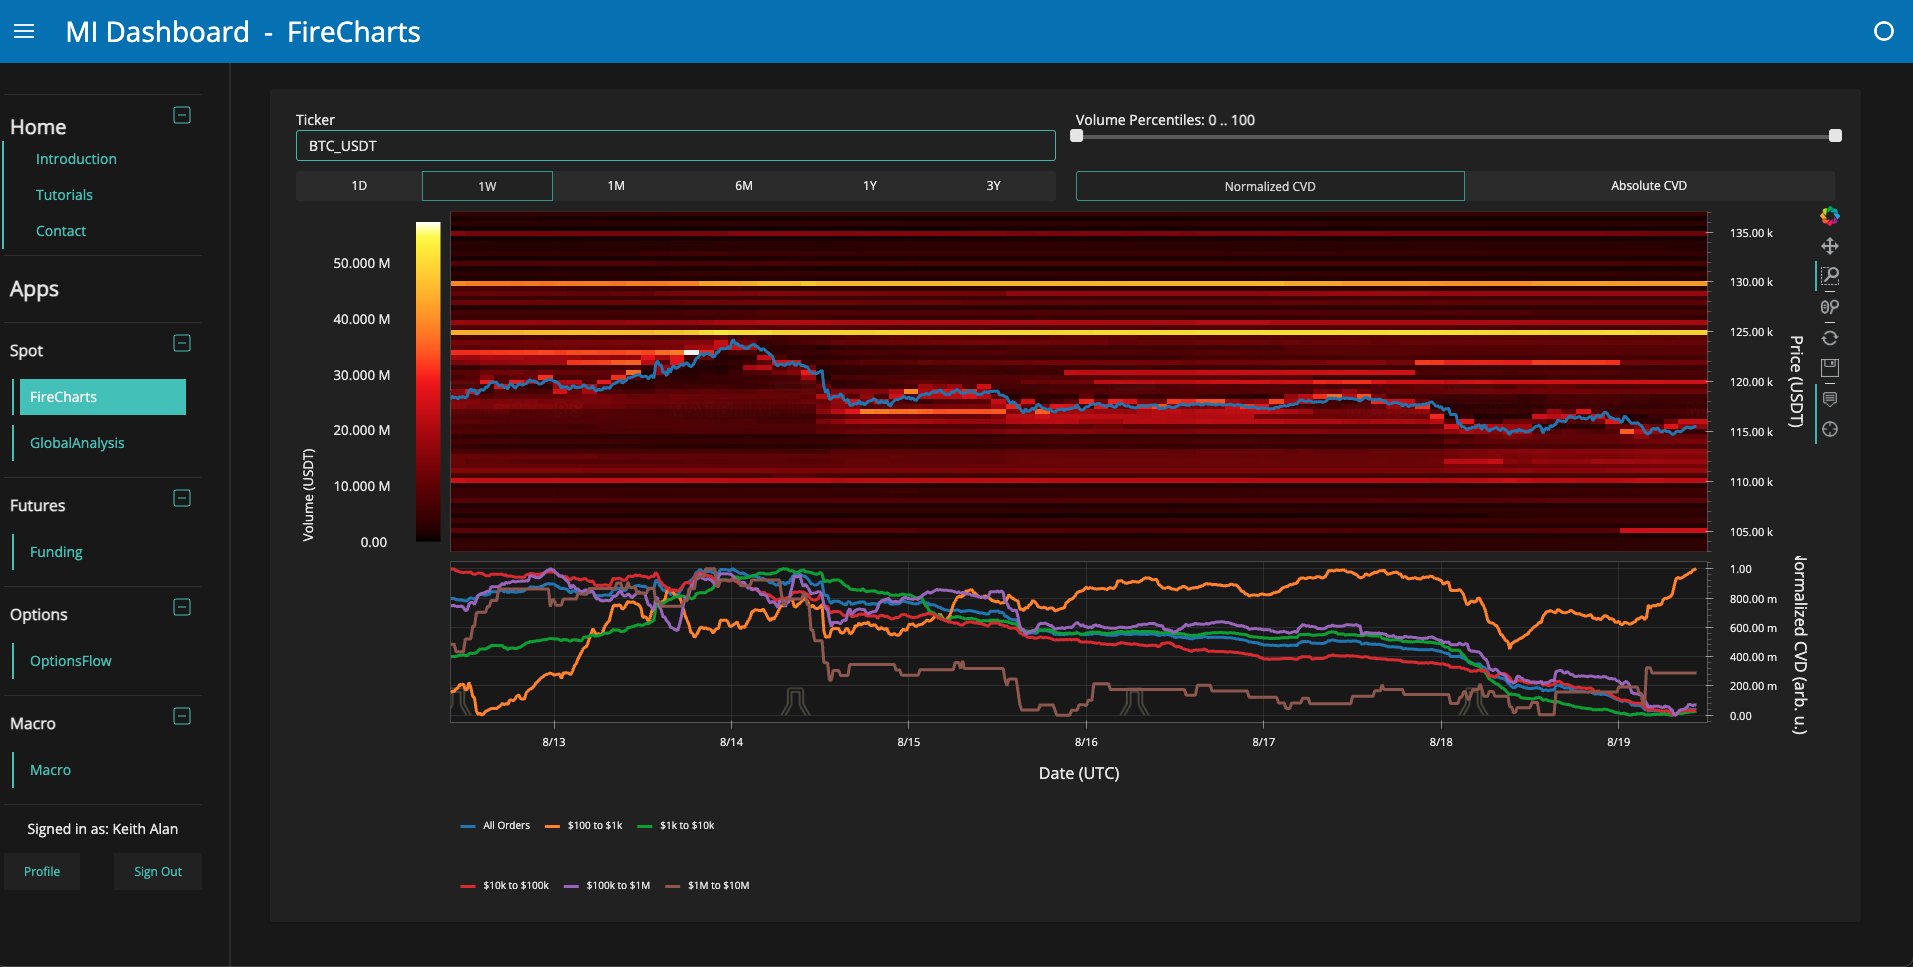The image size is (1913, 967).
Task: Click the Bokeh logo icon
Action: coord(1829,216)
